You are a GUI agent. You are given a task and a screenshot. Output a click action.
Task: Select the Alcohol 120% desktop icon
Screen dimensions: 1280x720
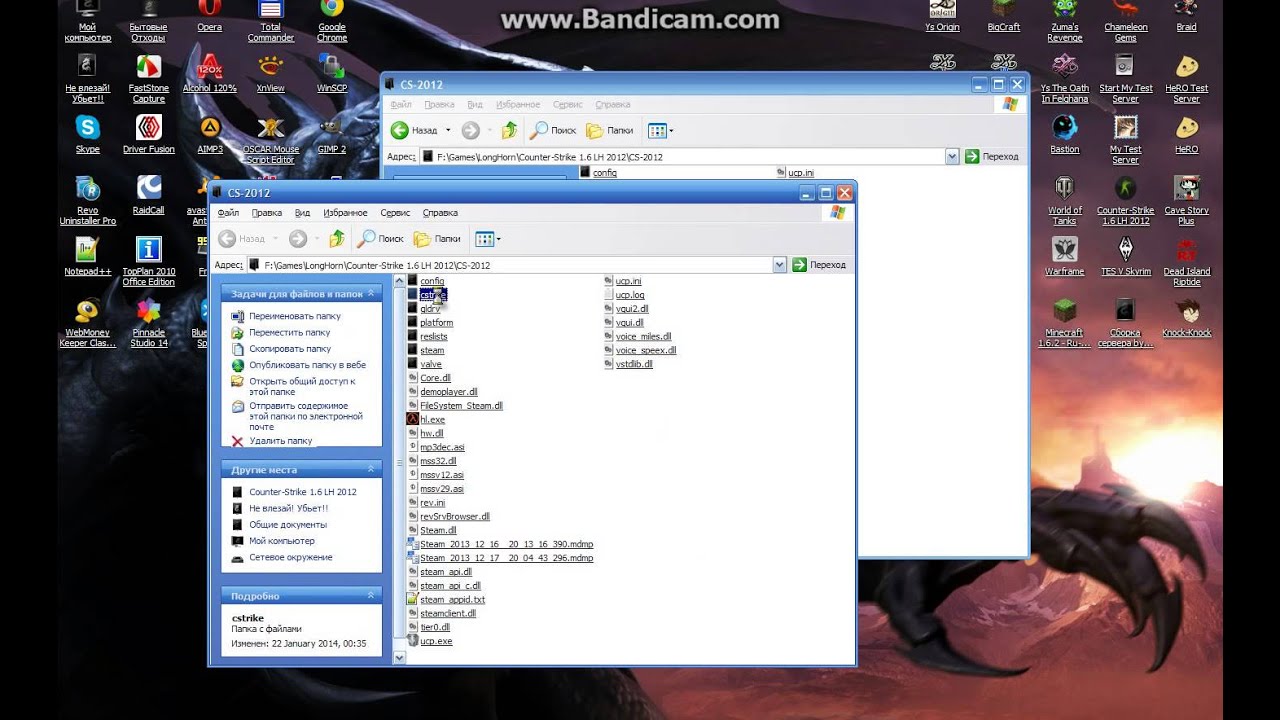[210, 72]
